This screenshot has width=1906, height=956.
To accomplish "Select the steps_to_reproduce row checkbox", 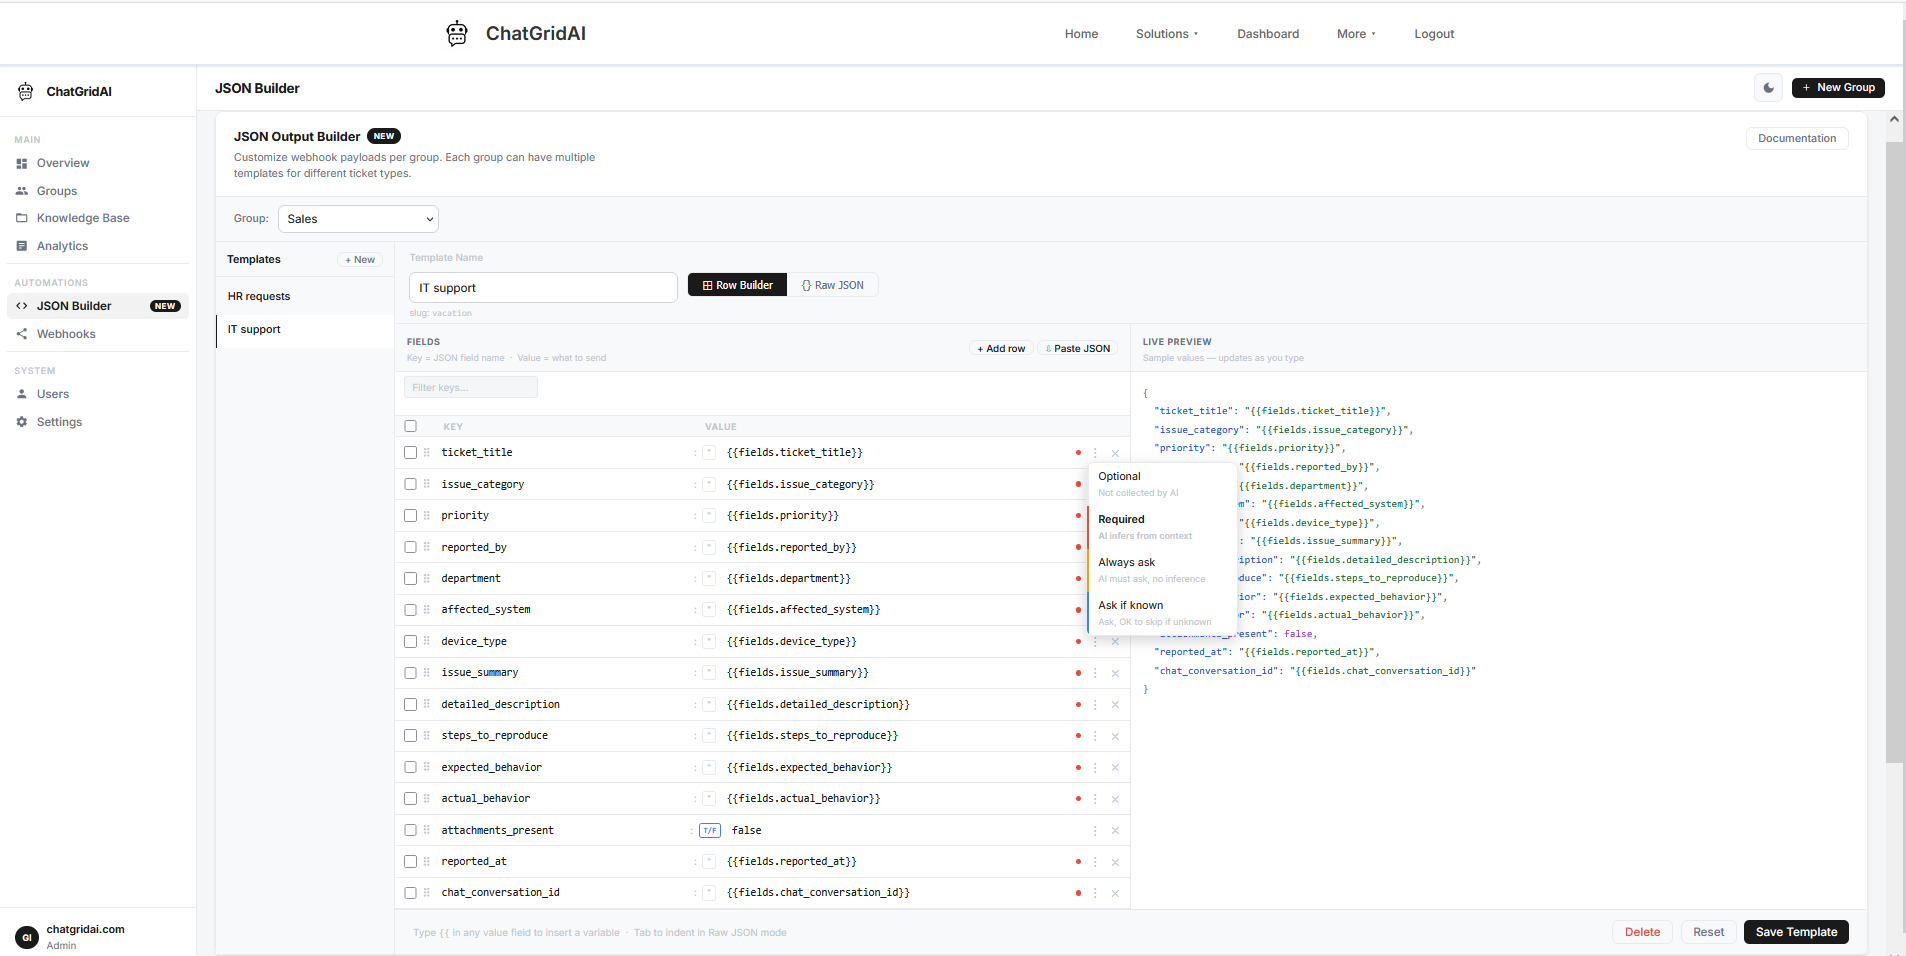I will point(411,736).
